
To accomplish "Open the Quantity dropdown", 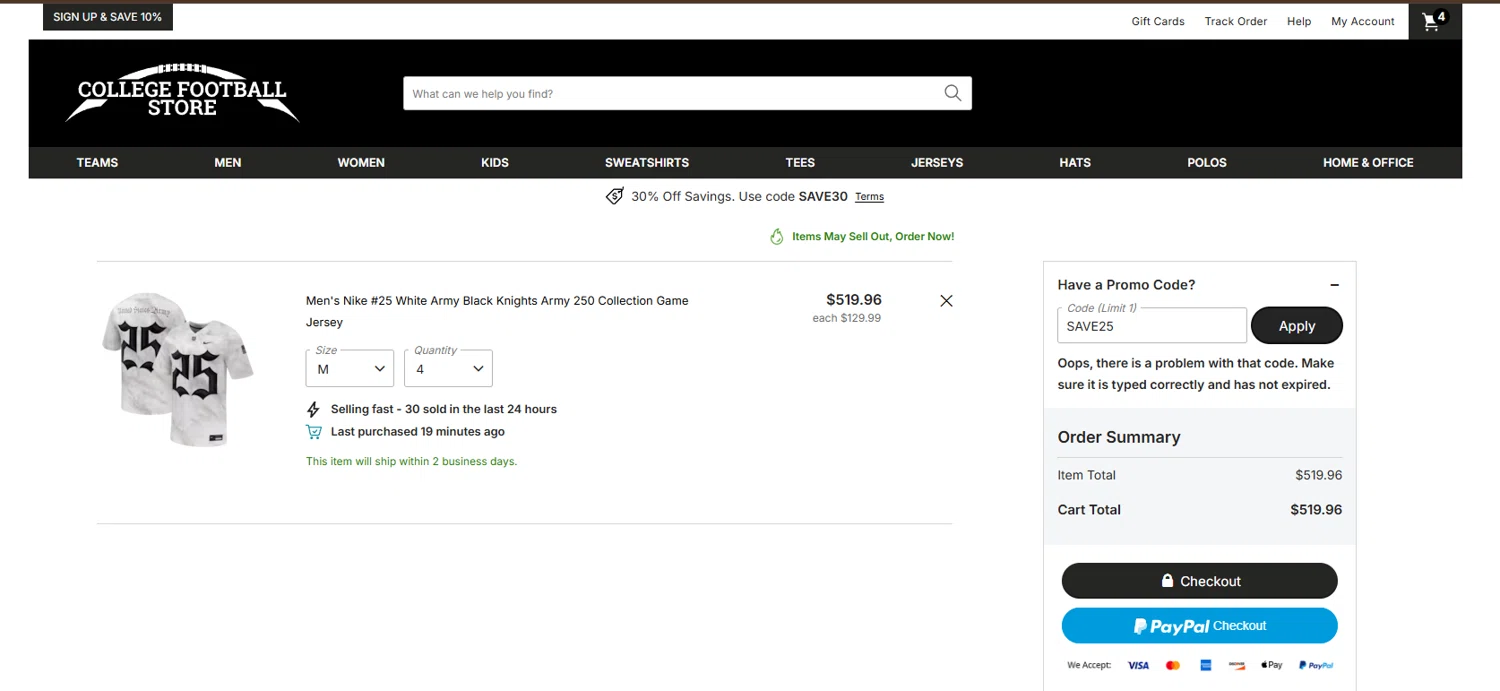I will click(x=448, y=368).
